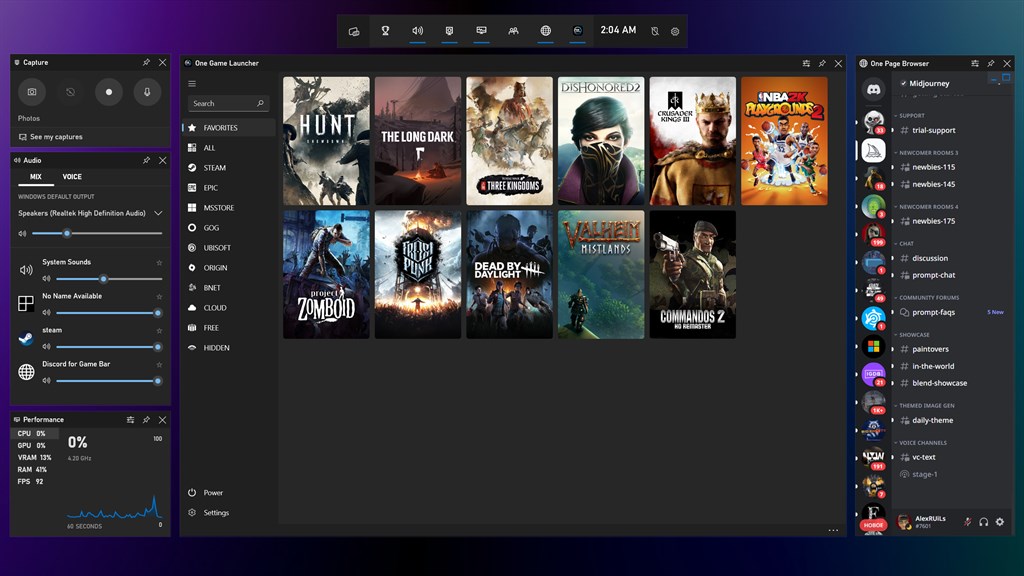Image resolution: width=1024 pixels, height=576 pixels.
Task: Mute the Discord for Game Bar audio
Action: pyautogui.click(x=46, y=381)
